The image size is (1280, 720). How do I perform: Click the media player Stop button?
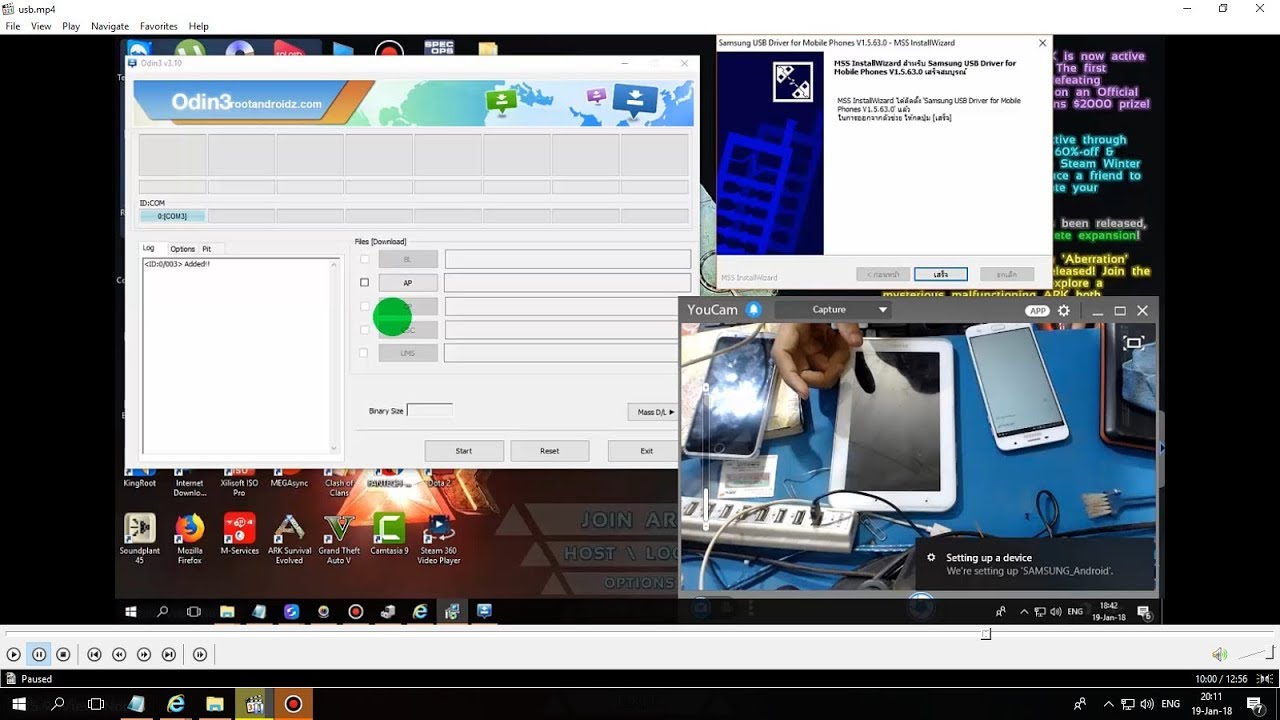pos(63,654)
